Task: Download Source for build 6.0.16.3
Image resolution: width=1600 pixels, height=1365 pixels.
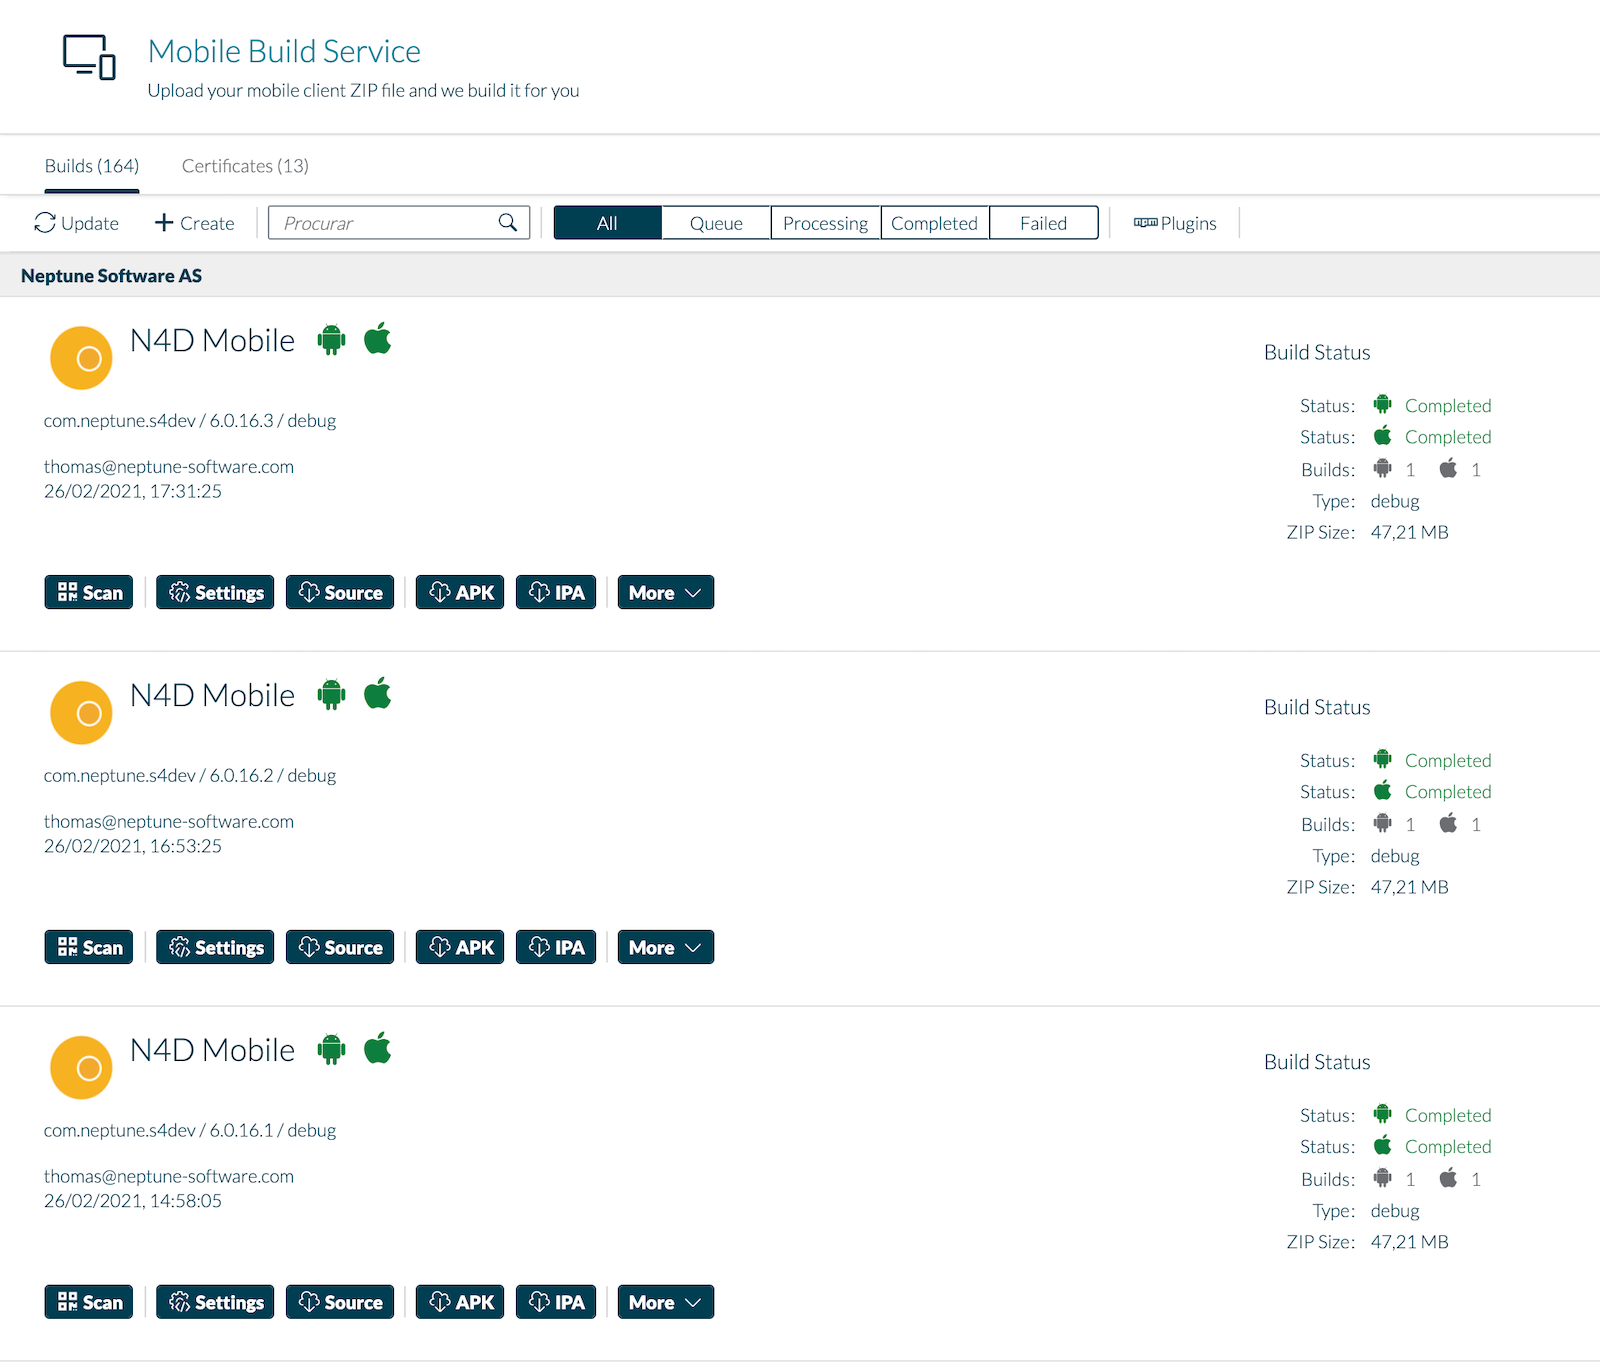Action: coord(340,592)
